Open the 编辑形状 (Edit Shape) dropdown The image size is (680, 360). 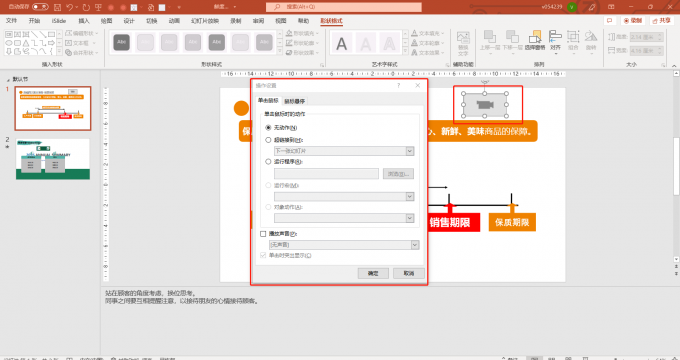[82, 33]
